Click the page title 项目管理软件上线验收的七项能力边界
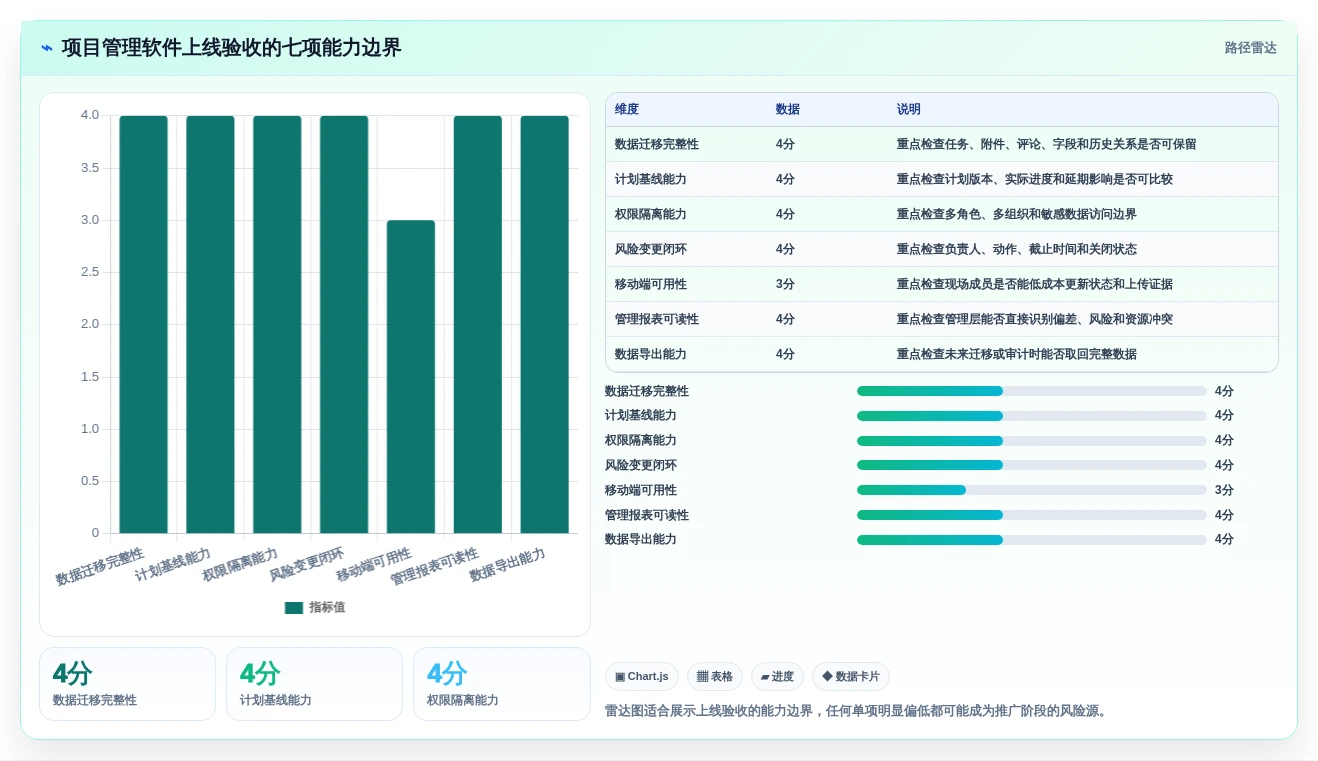The image size is (1318, 761). (x=231, y=48)
